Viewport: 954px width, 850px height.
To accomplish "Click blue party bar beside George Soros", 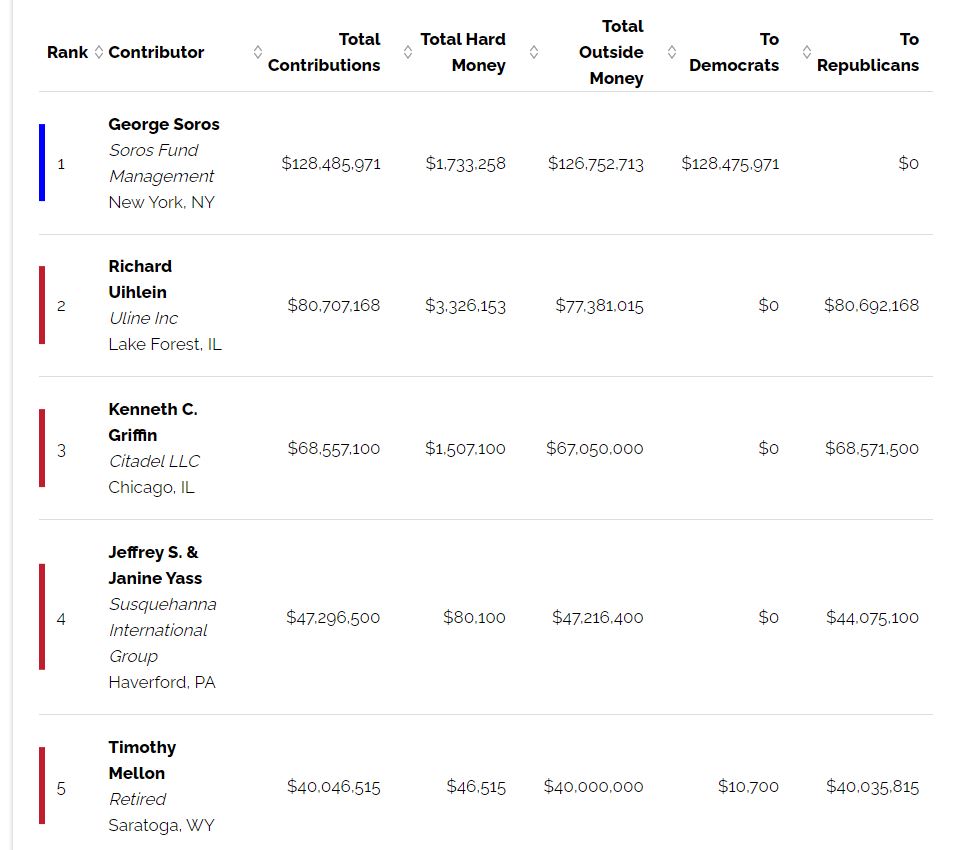I will [42, 162].
